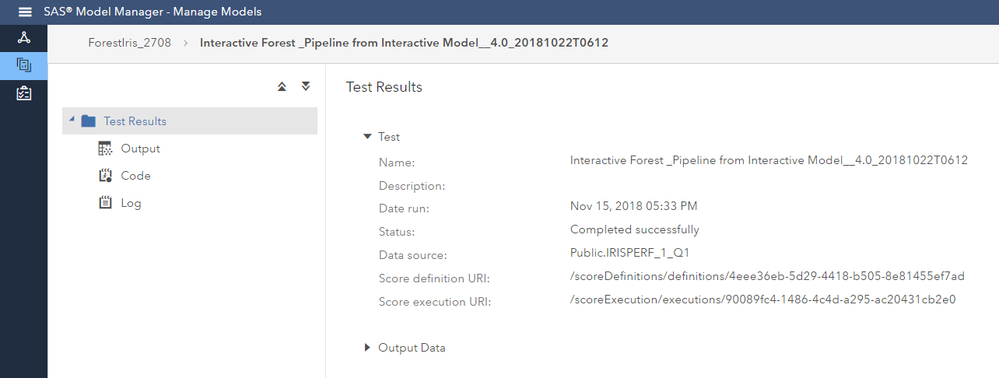Click the Score definition URI: label
Screen dimensions: 999x378
[434, 279]
